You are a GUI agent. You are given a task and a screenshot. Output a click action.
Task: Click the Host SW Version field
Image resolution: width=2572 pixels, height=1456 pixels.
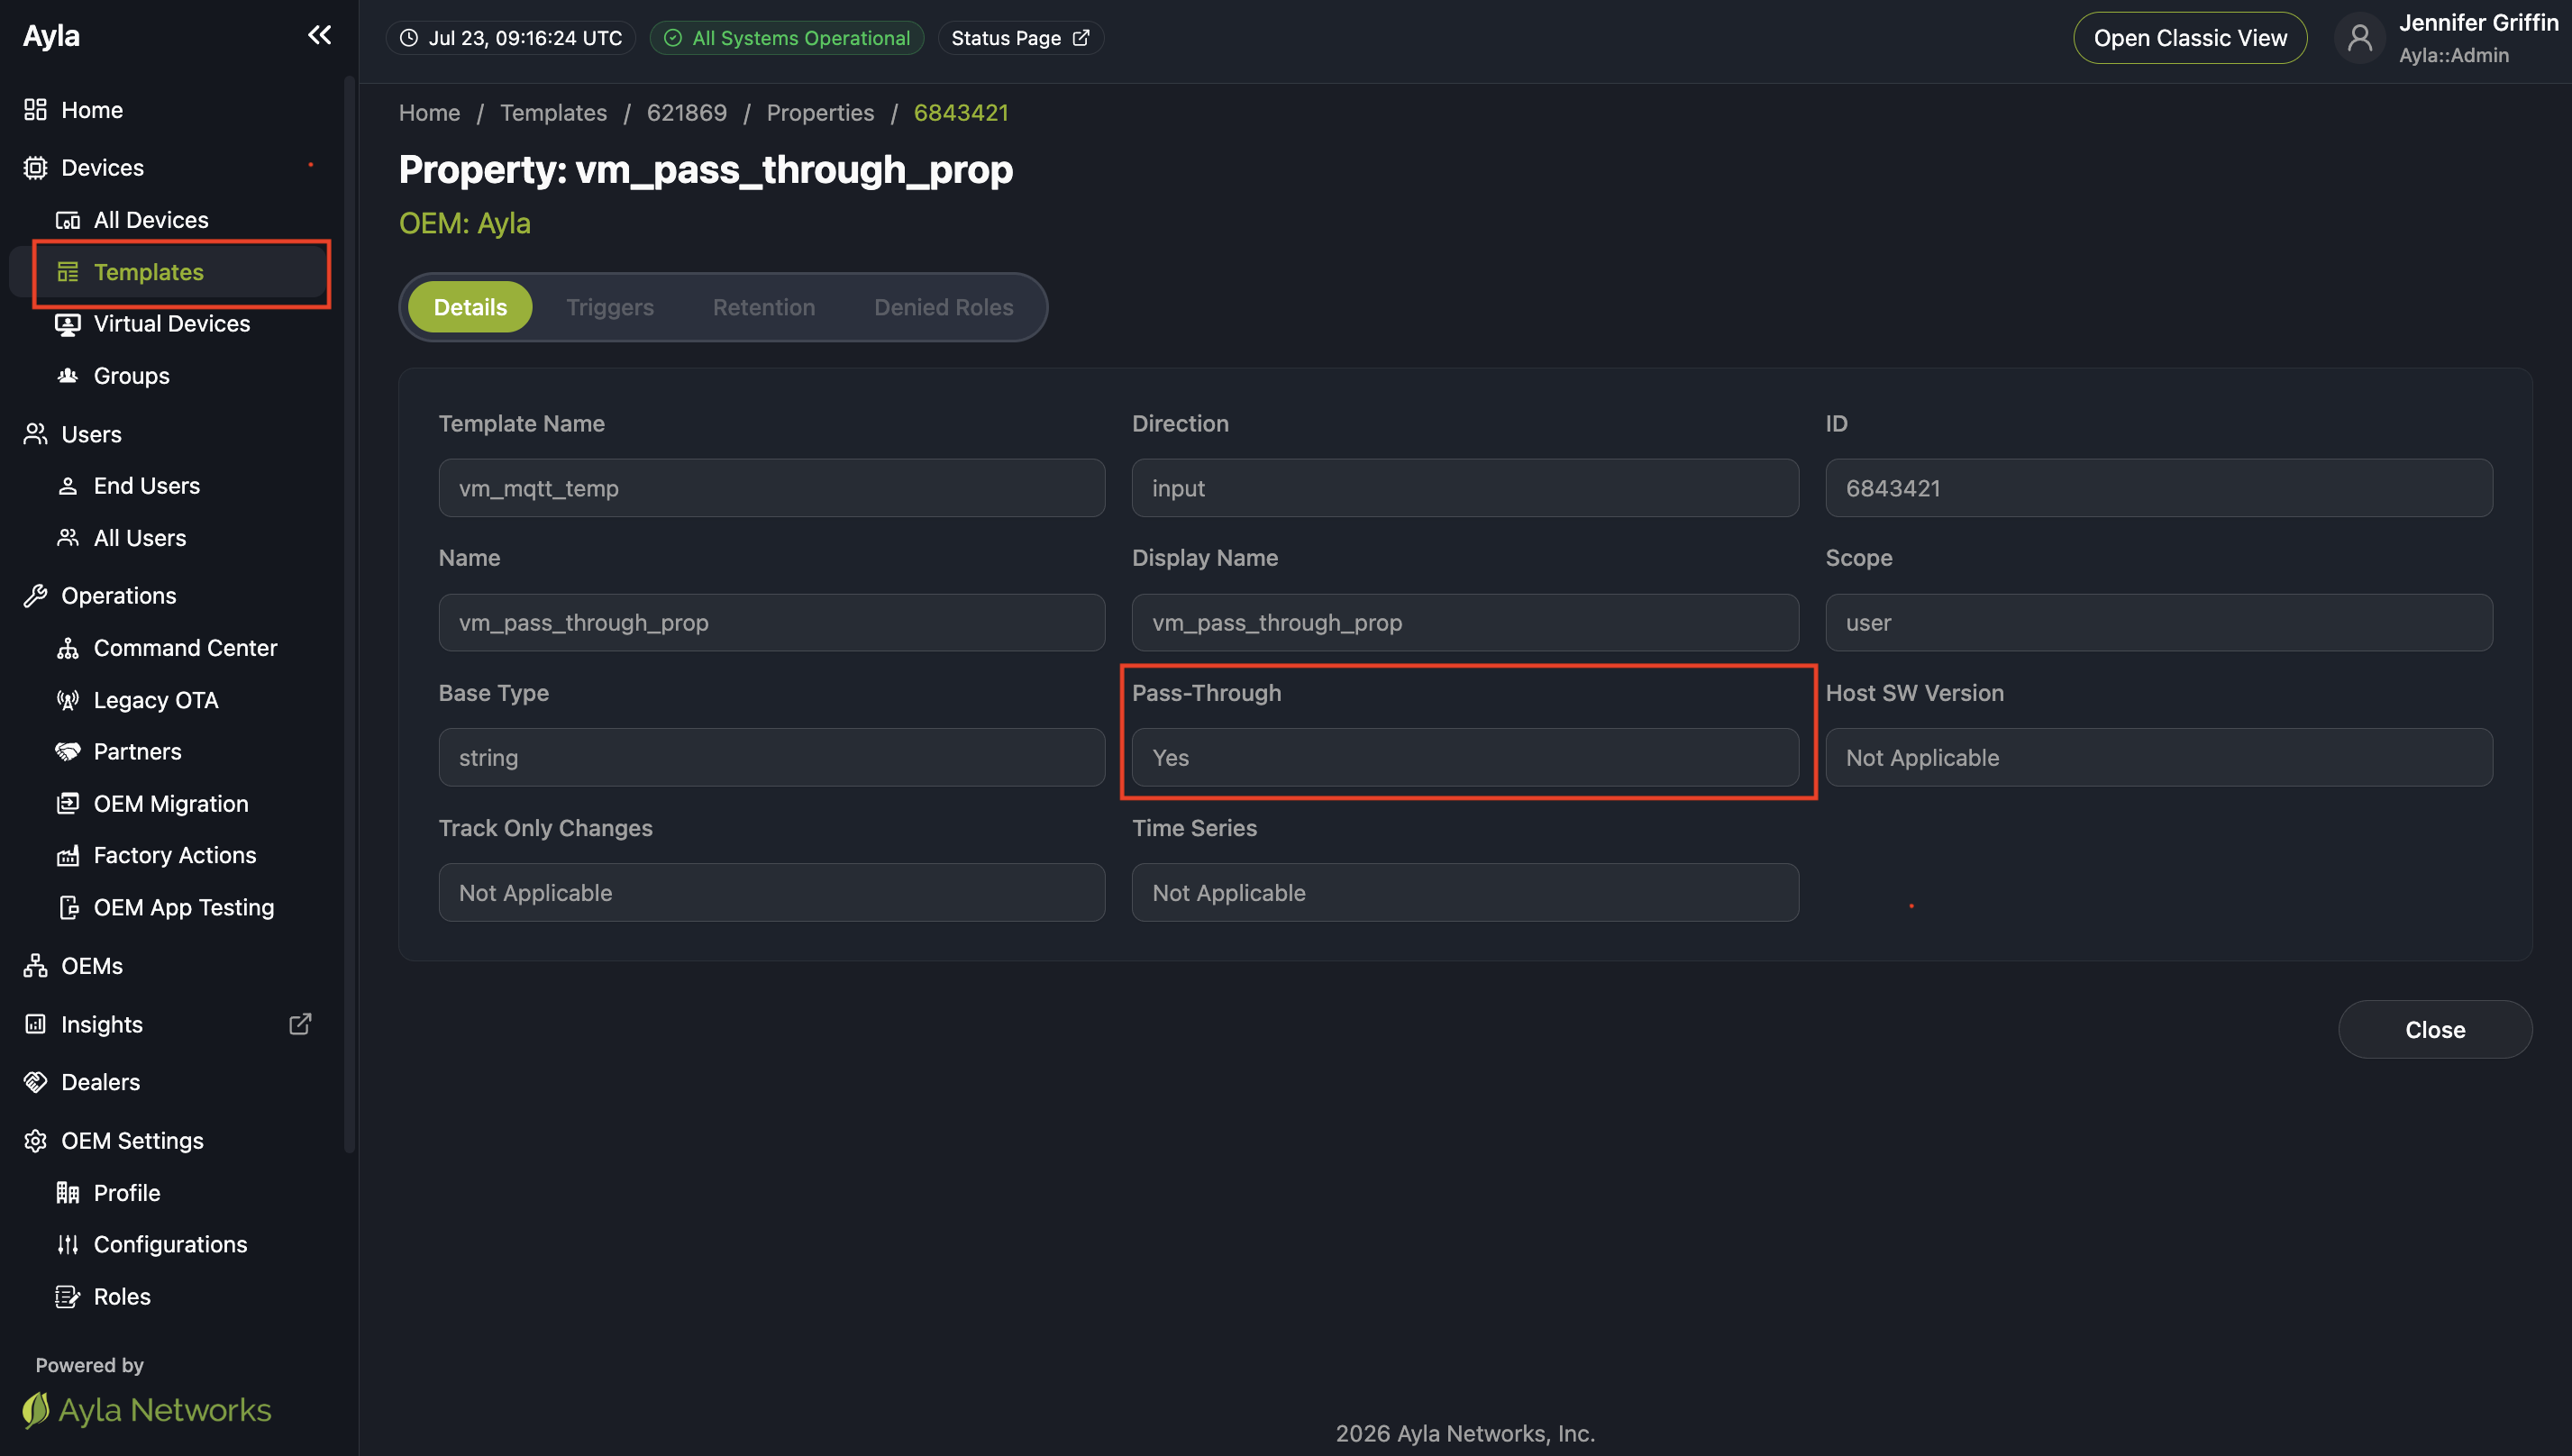[2159, 758]
